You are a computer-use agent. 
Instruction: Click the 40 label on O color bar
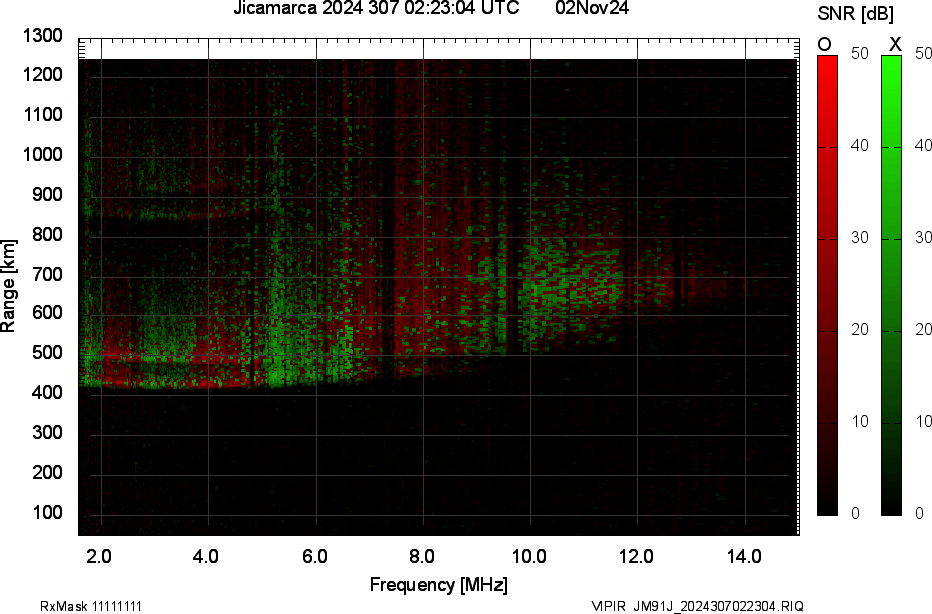pos(859,146)
